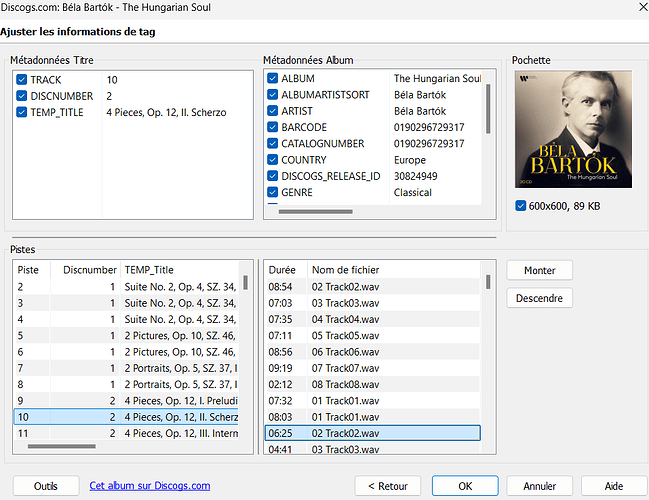Uncheck the TRACK metadata checkbox
The image size is (649, 500).
pyautogui.click(x=22, y=79)
